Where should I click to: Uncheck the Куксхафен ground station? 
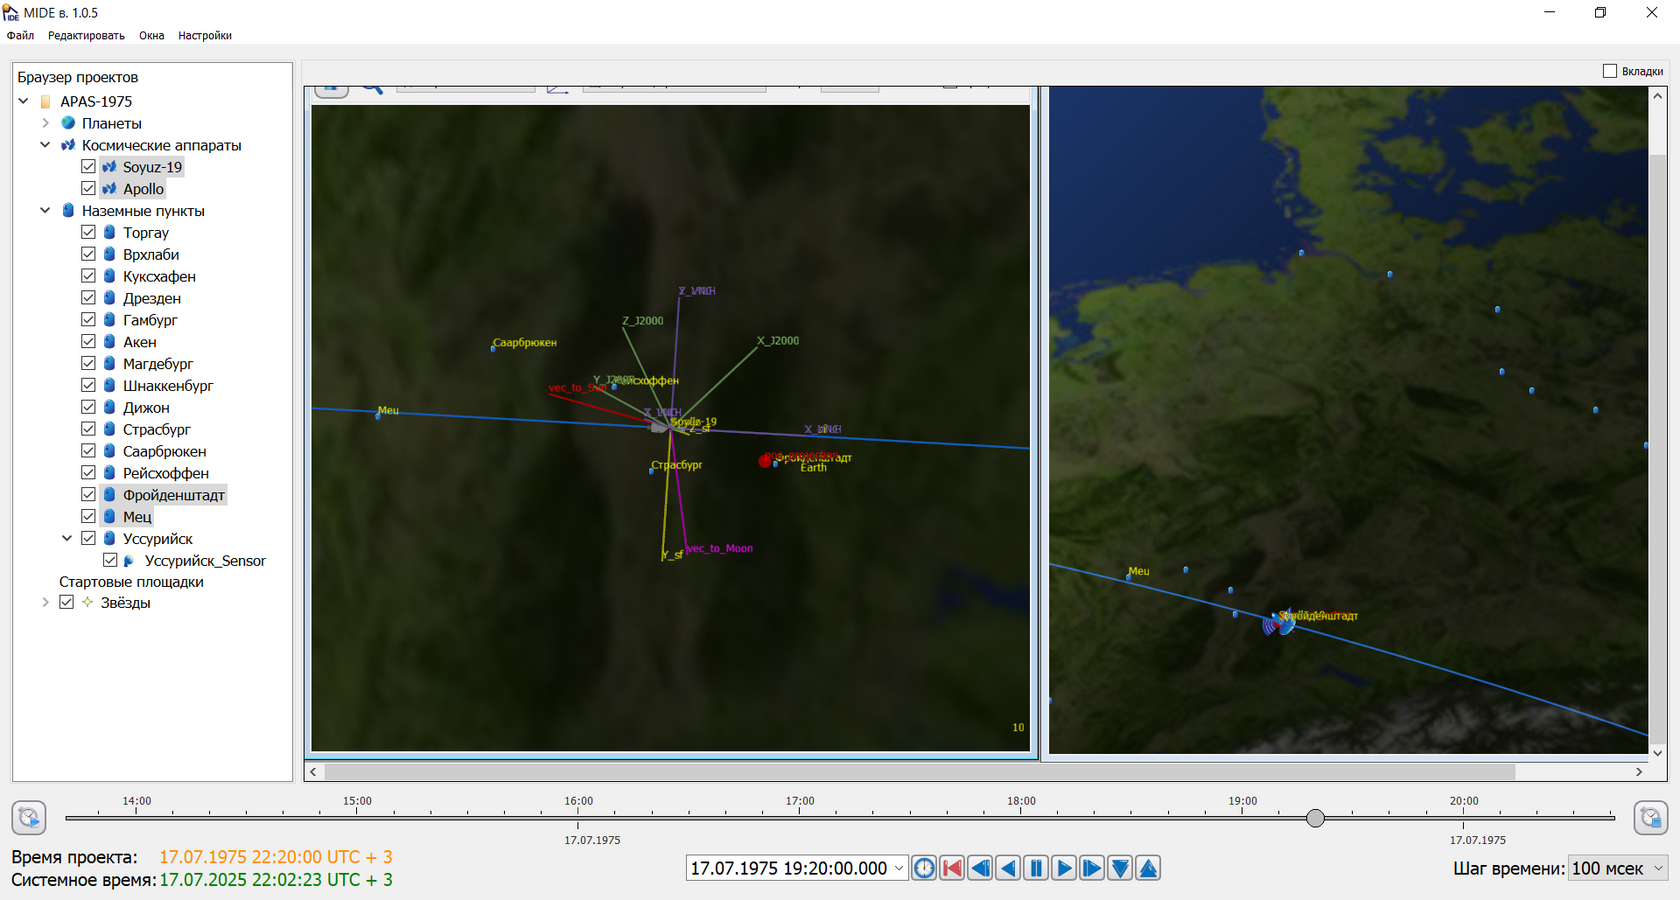[88, 276]
